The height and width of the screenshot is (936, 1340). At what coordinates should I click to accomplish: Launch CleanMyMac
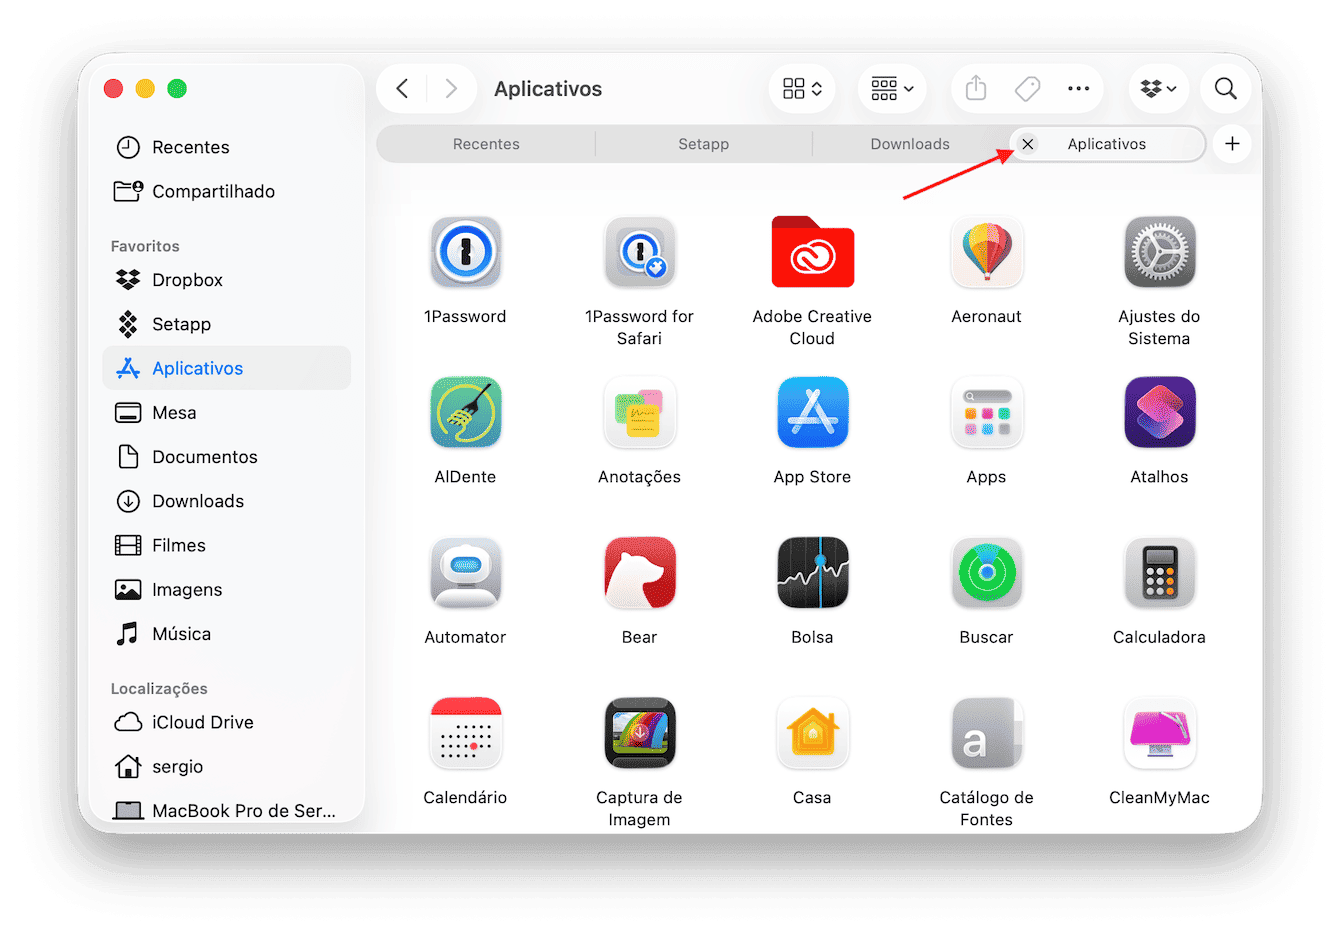pos(1159,733)
